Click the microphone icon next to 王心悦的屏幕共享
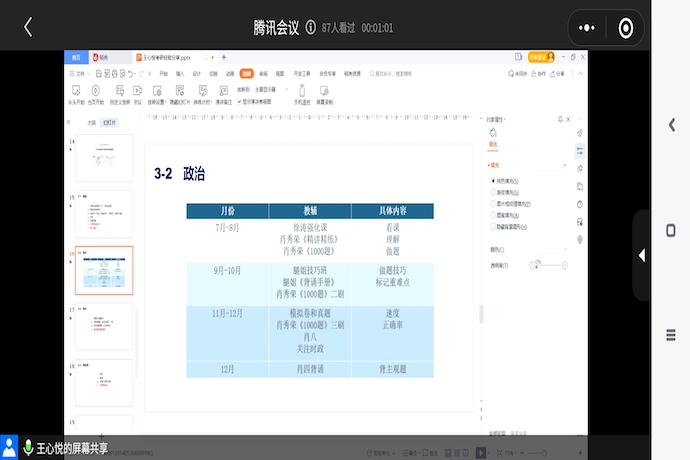690x460 pixels. 28,447
